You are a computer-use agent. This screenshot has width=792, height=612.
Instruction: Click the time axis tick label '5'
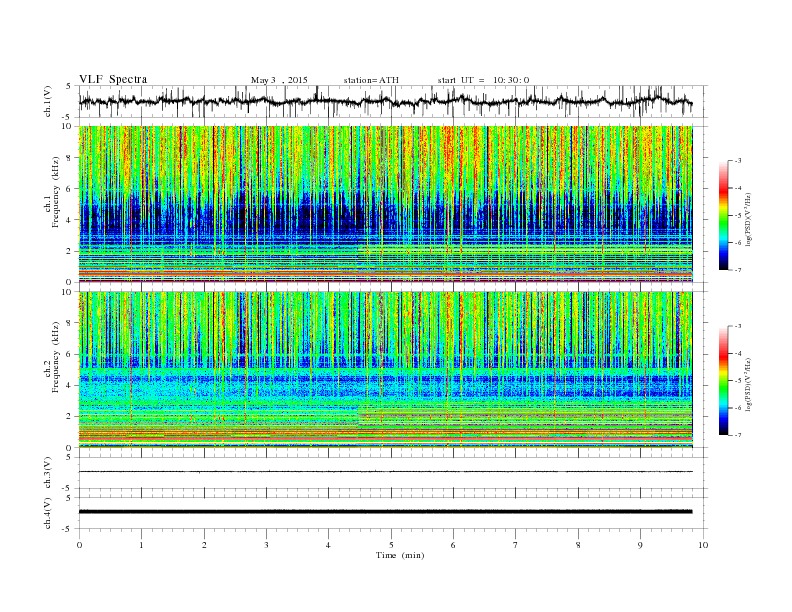(x=391, y=545)
